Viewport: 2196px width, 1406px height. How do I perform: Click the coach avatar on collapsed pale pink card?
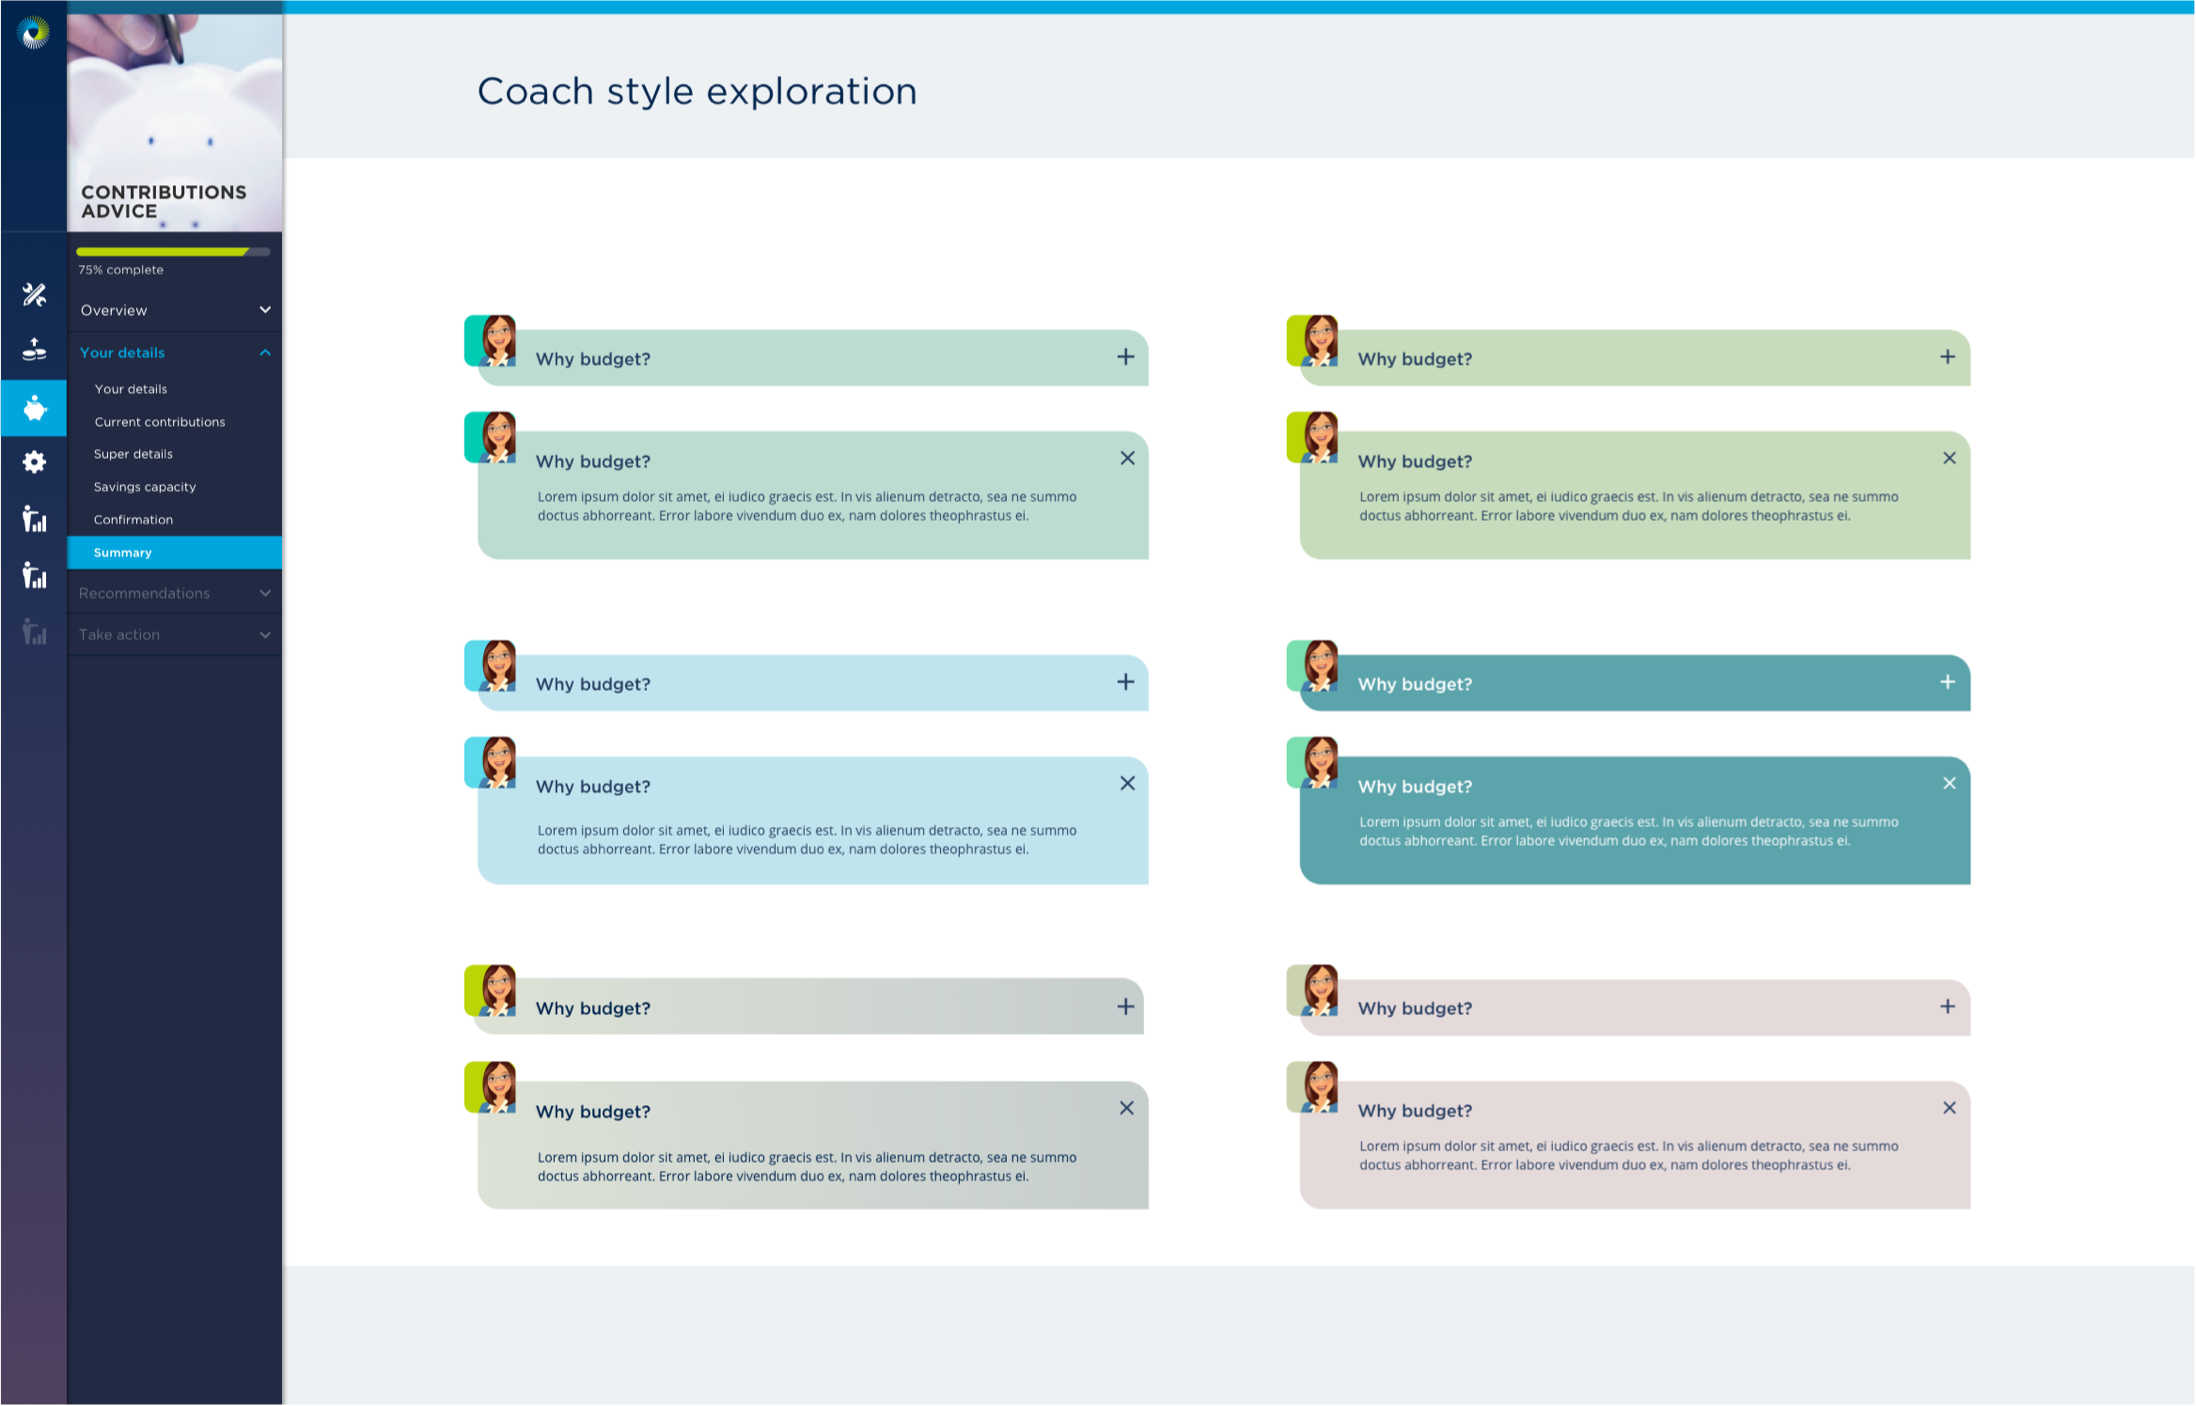pyautogui.click(x=1313, y=990)
